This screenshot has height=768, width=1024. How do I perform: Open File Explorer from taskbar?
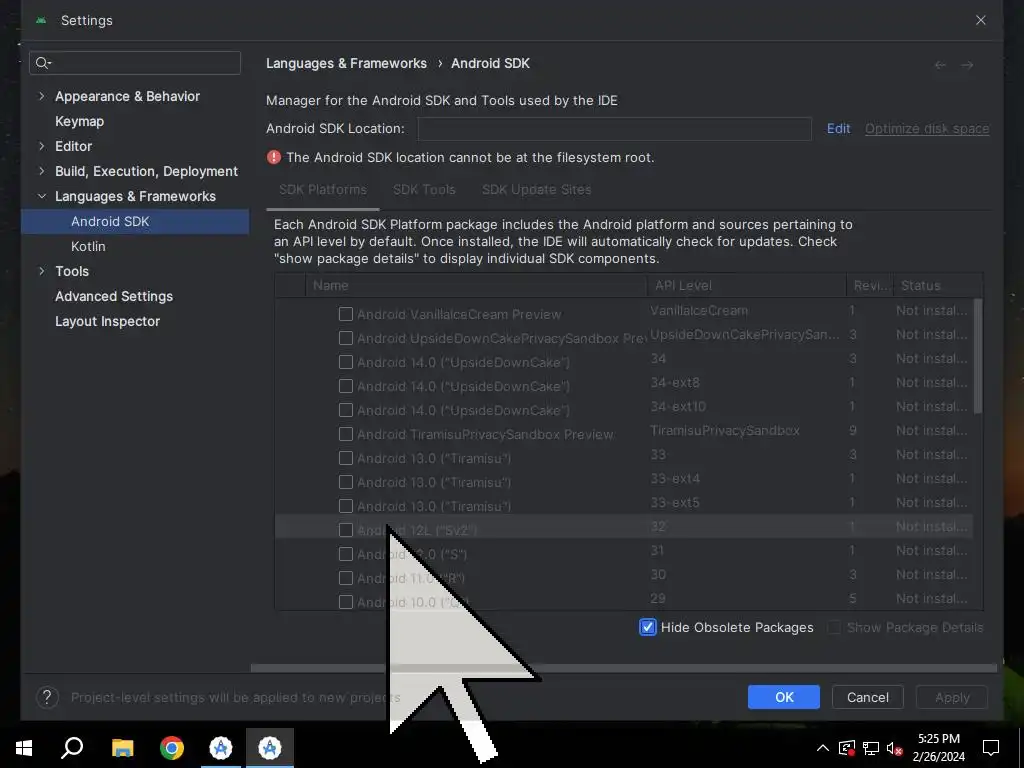tap(122, 748)
